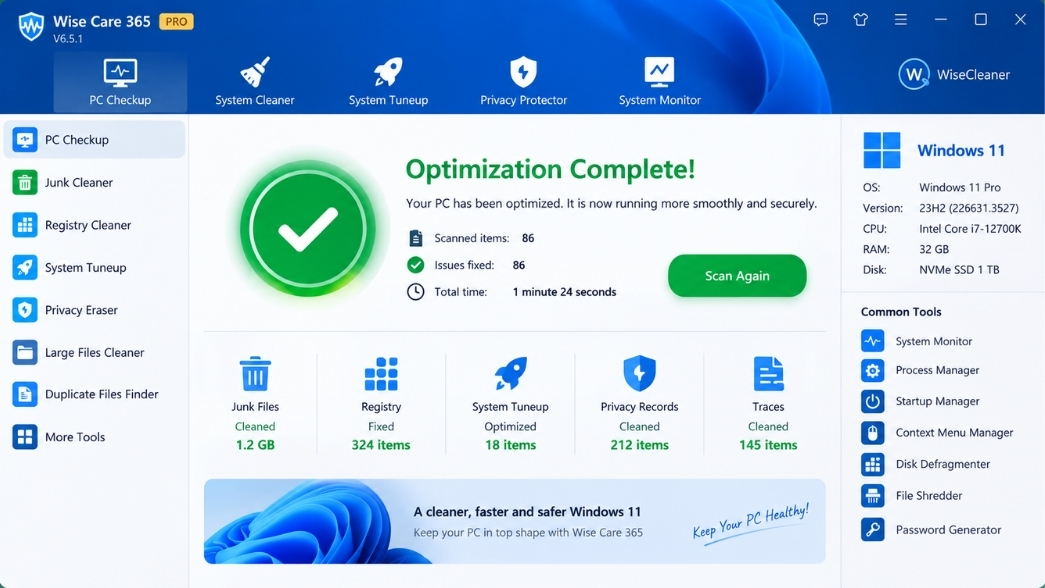The image size is (1045, 588).
Task: Click the Registry grid icon
Action: pos(381,373)
